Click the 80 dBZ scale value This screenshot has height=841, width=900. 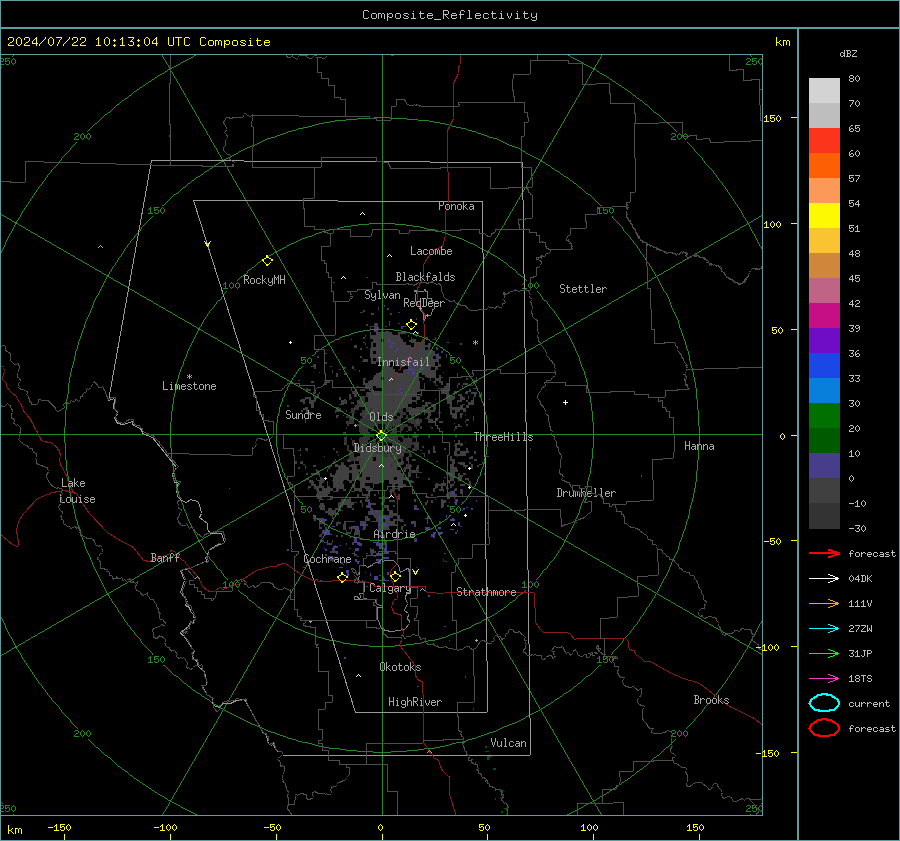(854, 79)
